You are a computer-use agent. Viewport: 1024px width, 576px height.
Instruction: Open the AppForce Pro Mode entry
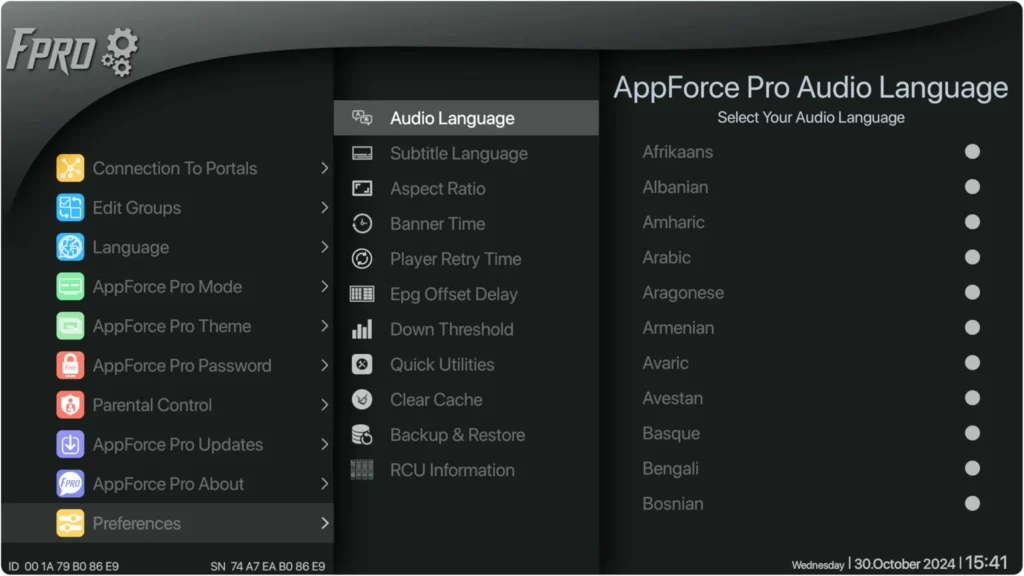tap(167, 287)
